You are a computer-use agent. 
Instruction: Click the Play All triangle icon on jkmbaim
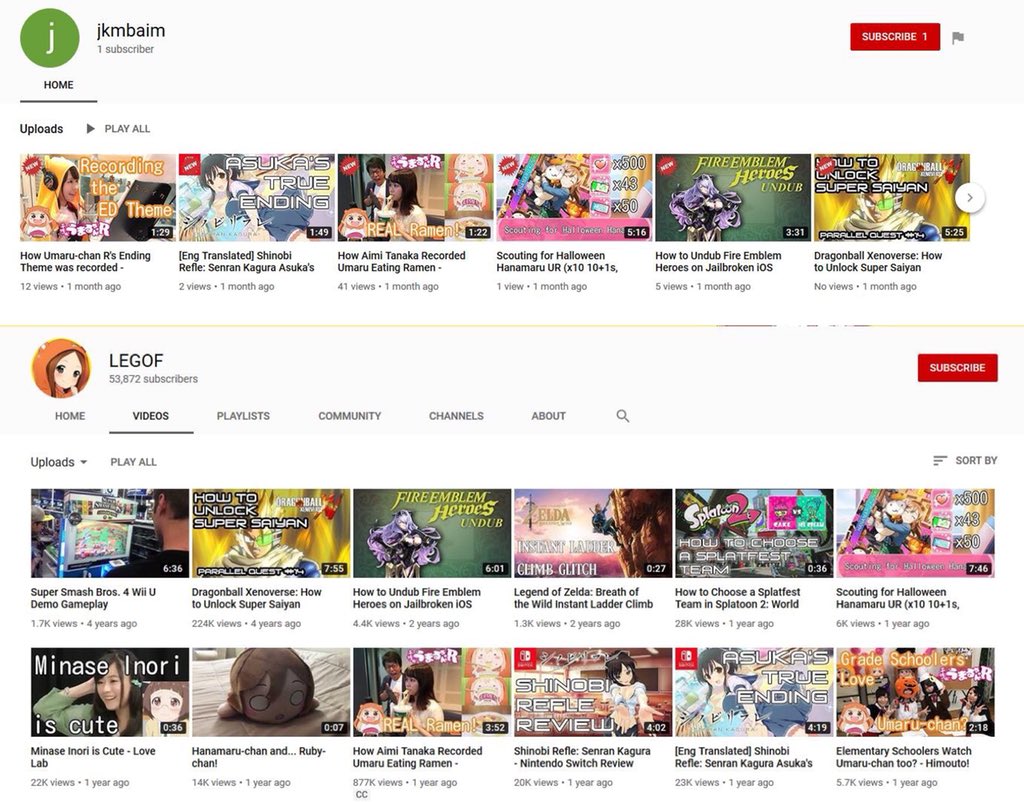coord(91,129)
